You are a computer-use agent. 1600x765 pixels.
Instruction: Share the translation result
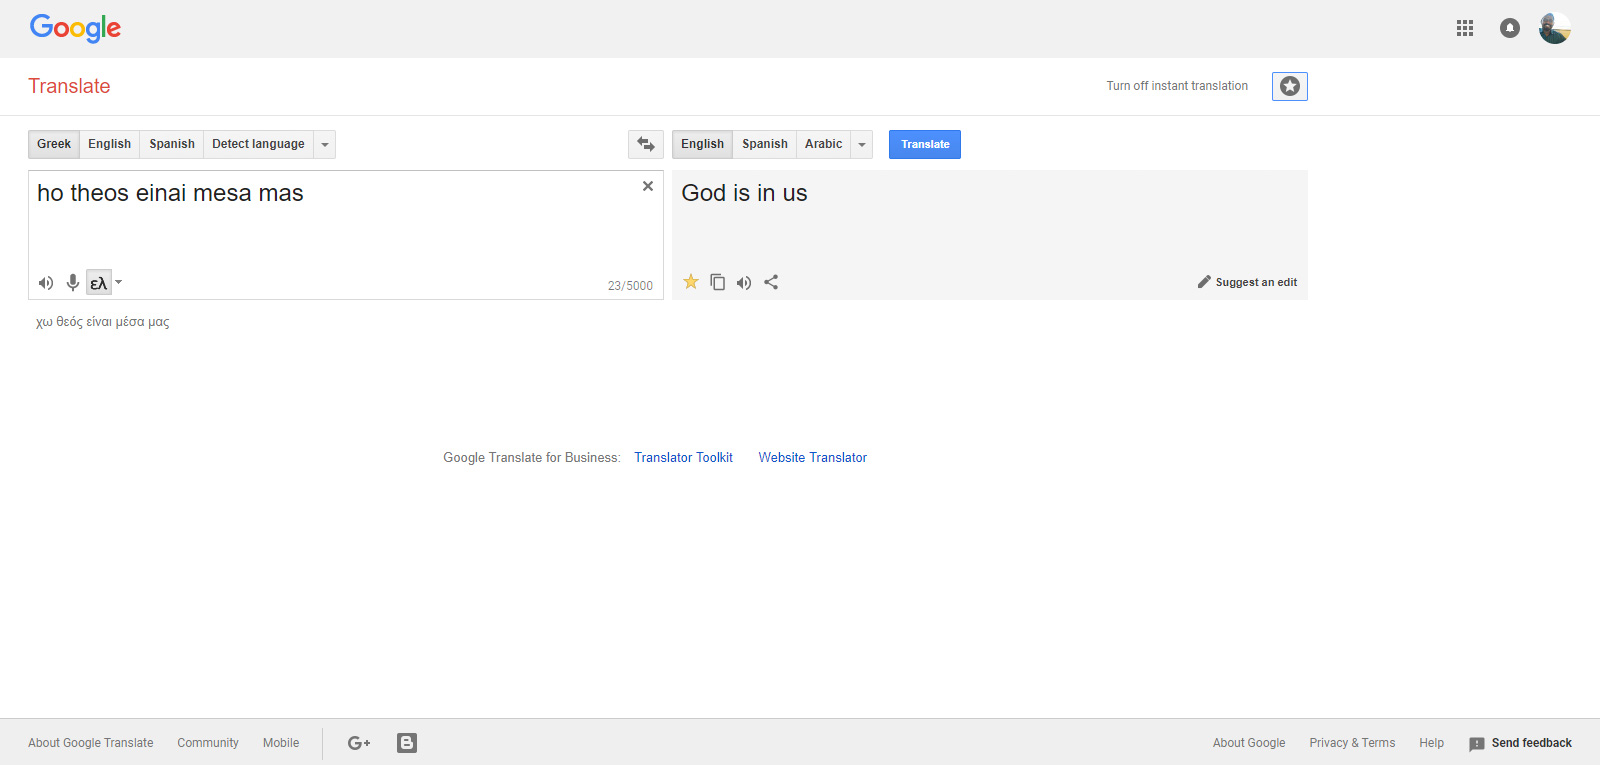(771, 282)
